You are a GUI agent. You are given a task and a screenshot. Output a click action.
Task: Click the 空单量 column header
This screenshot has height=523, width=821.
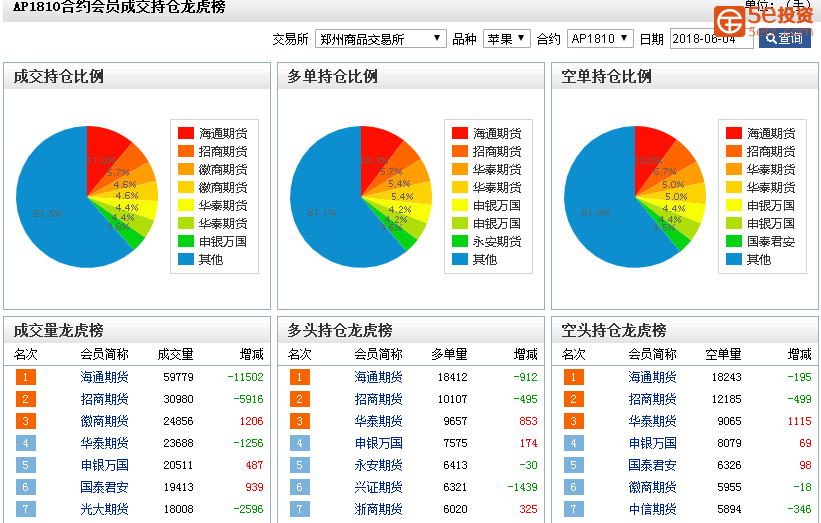723,354
